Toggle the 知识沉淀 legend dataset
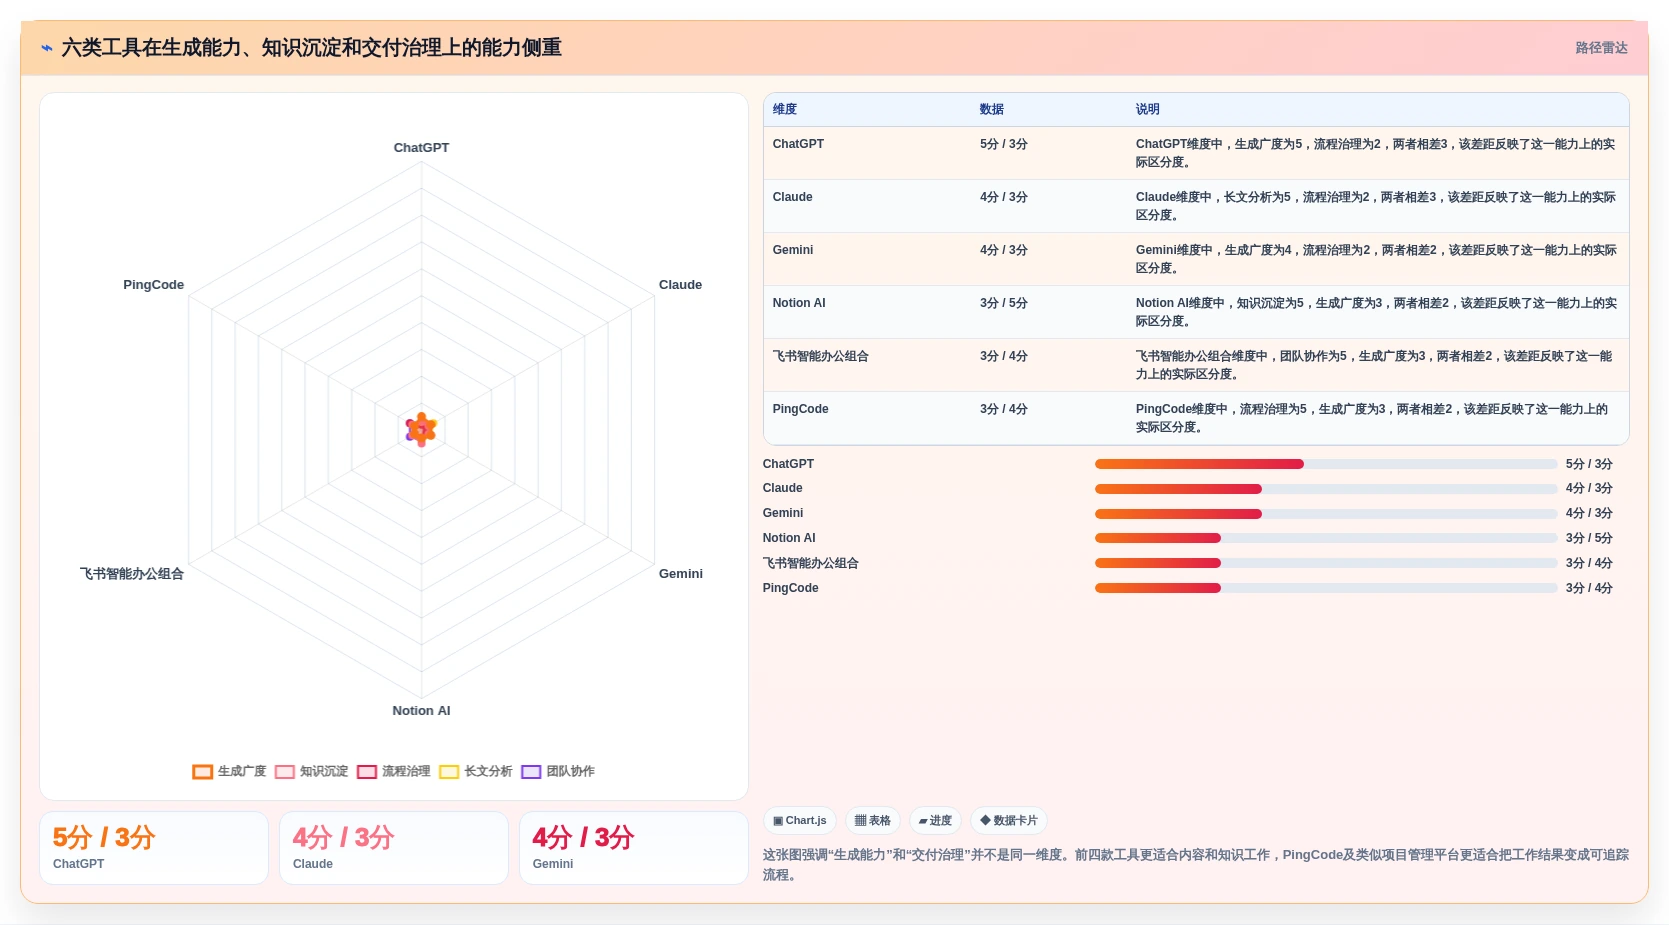1669x925 pixels. (x=312, y=771)
